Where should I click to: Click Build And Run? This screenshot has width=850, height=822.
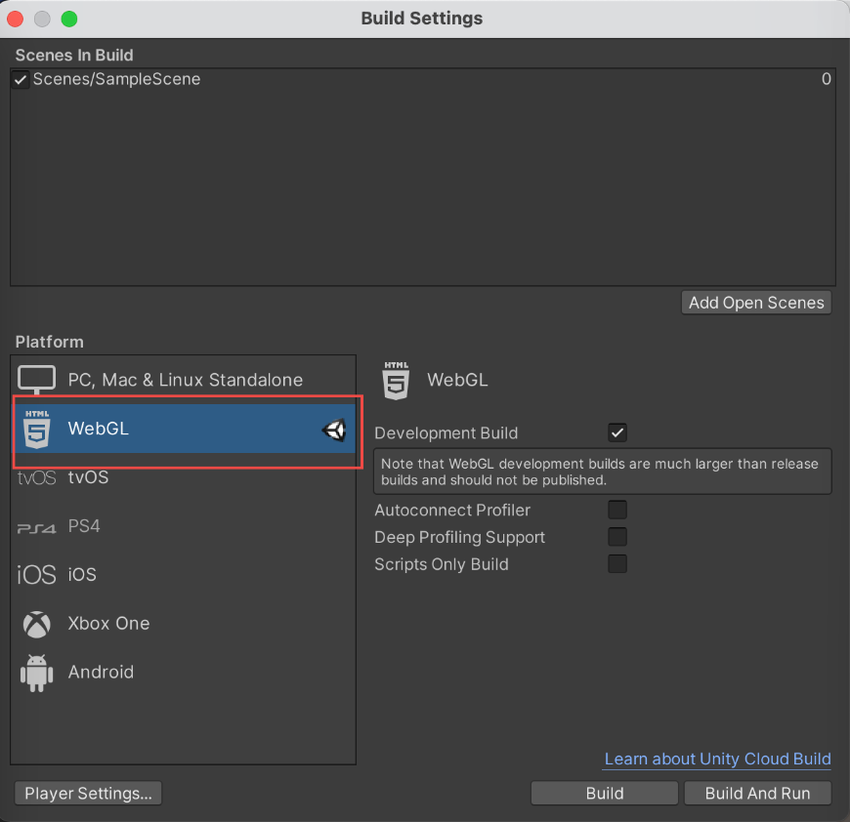coord(757,793)
